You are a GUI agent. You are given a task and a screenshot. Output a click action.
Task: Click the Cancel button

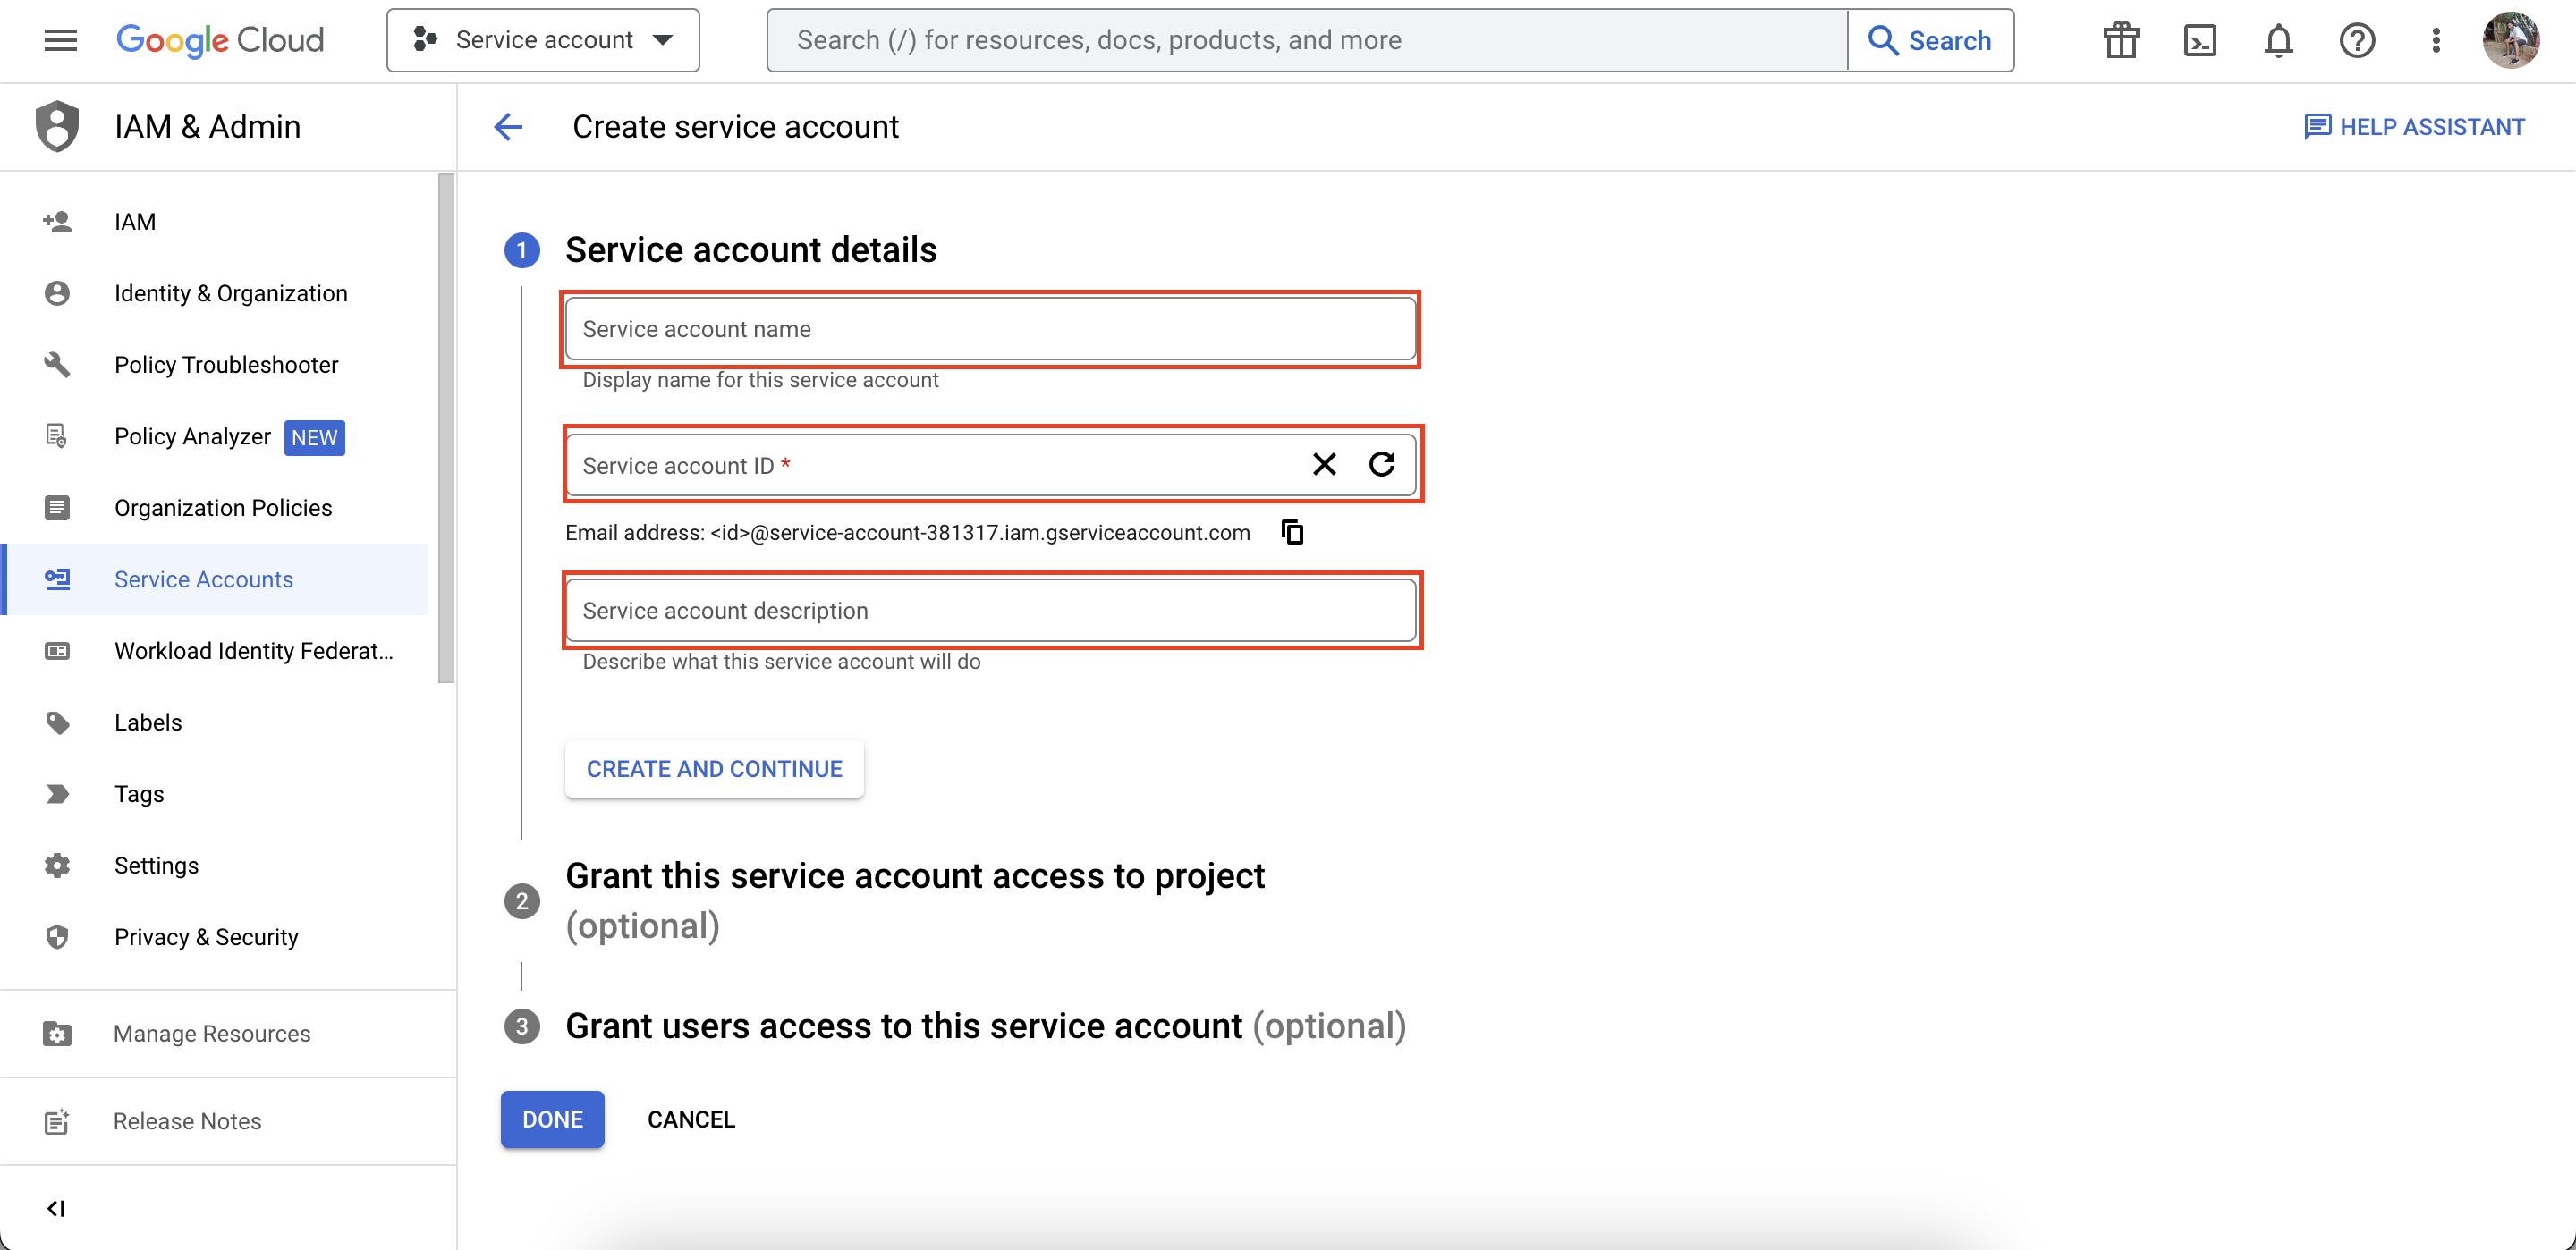pos(691,1119)
